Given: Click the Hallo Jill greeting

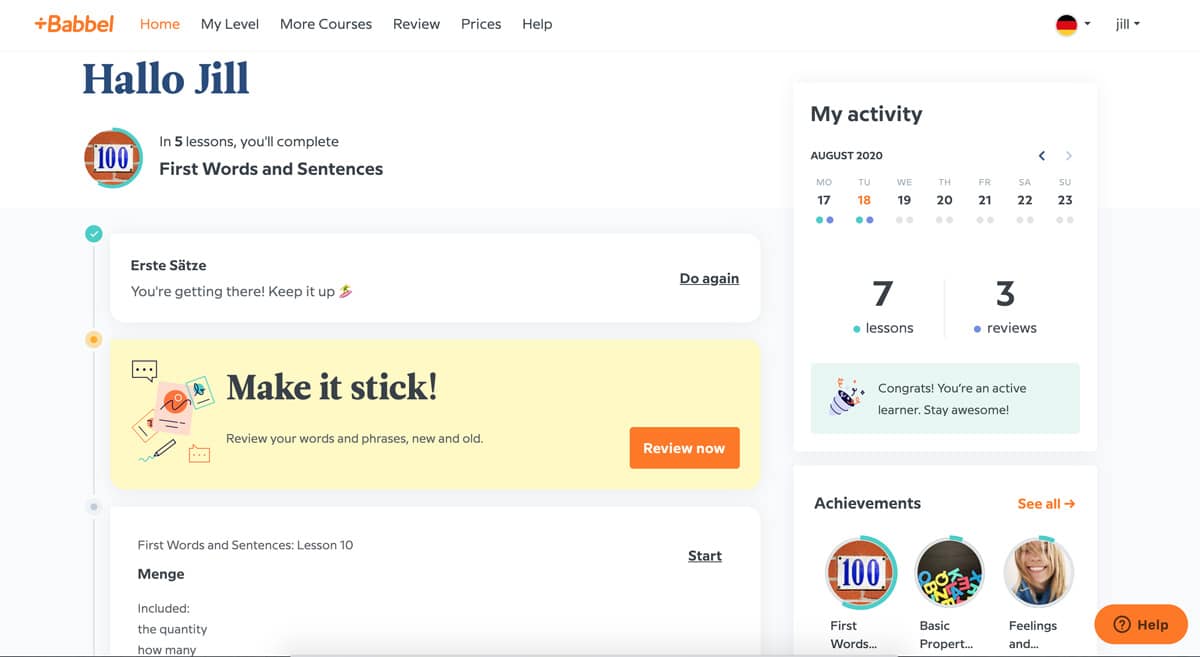Looking at the screenshot, I should click(166, 79).
